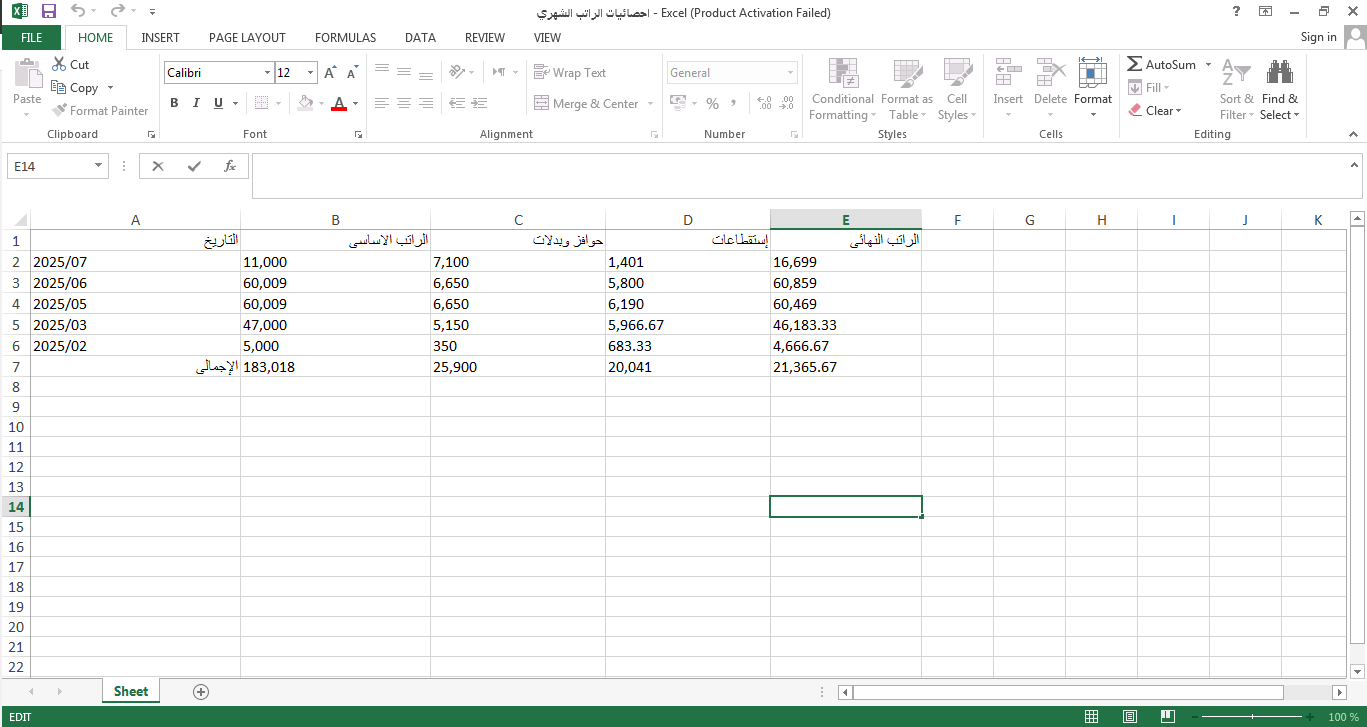
Task: Switch to Page Break Preview
Action: (1168, 717)
